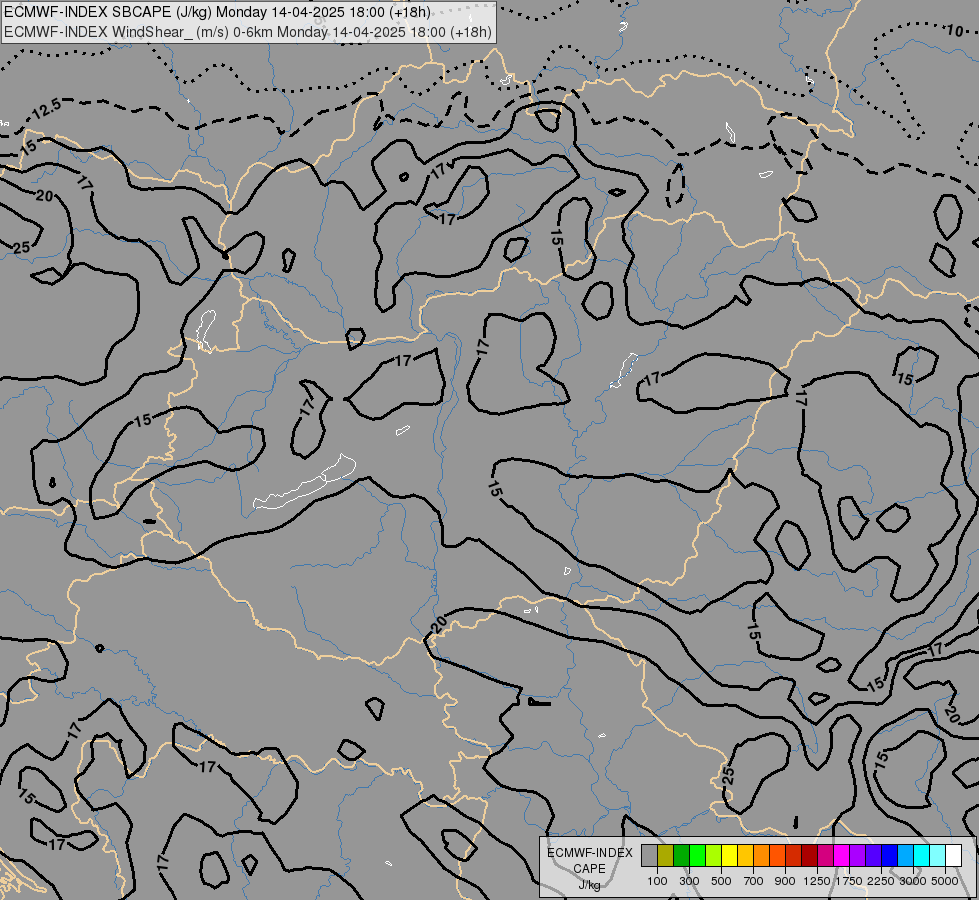Click the legend value 100
The width and height of the screenshot is (979, 900).
[x=657, y=881]
